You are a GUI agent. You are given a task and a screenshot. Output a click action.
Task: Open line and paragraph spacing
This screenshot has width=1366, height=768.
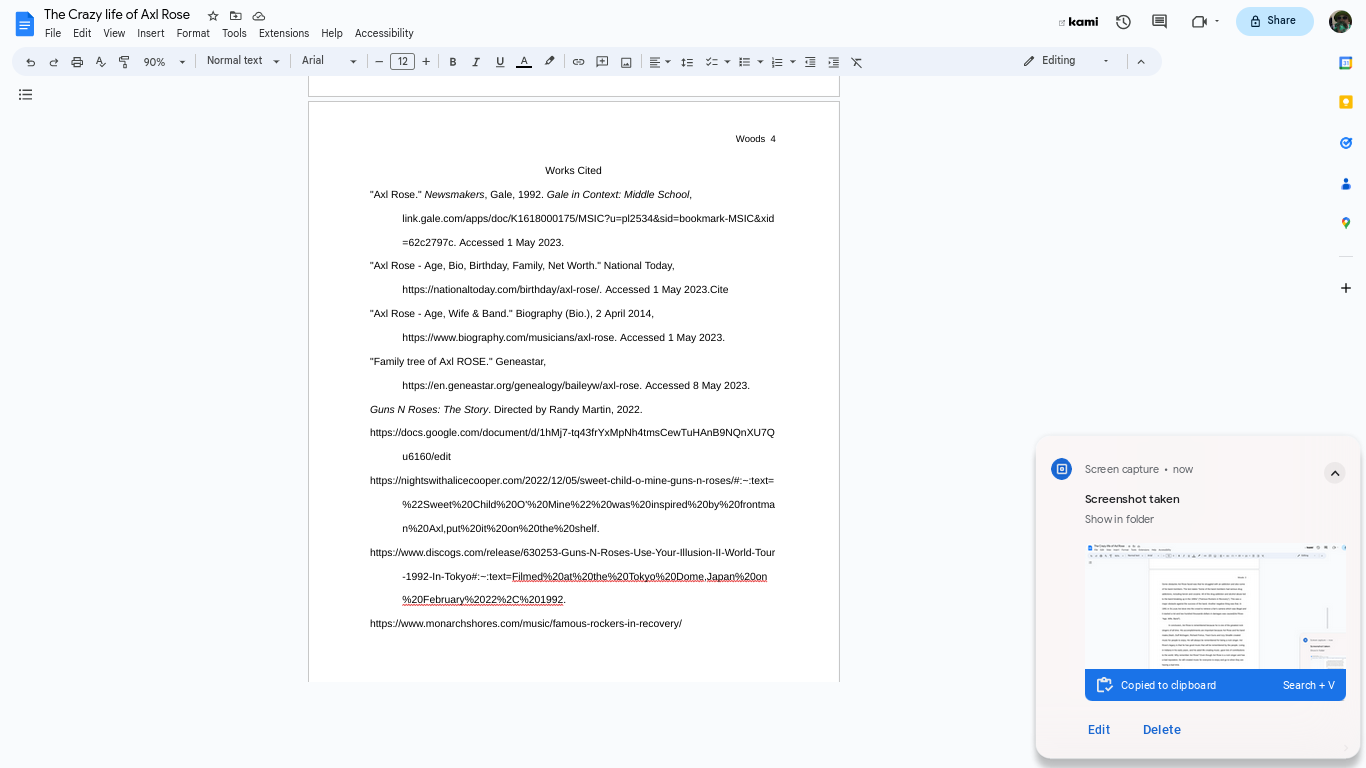tap(687, 62)
